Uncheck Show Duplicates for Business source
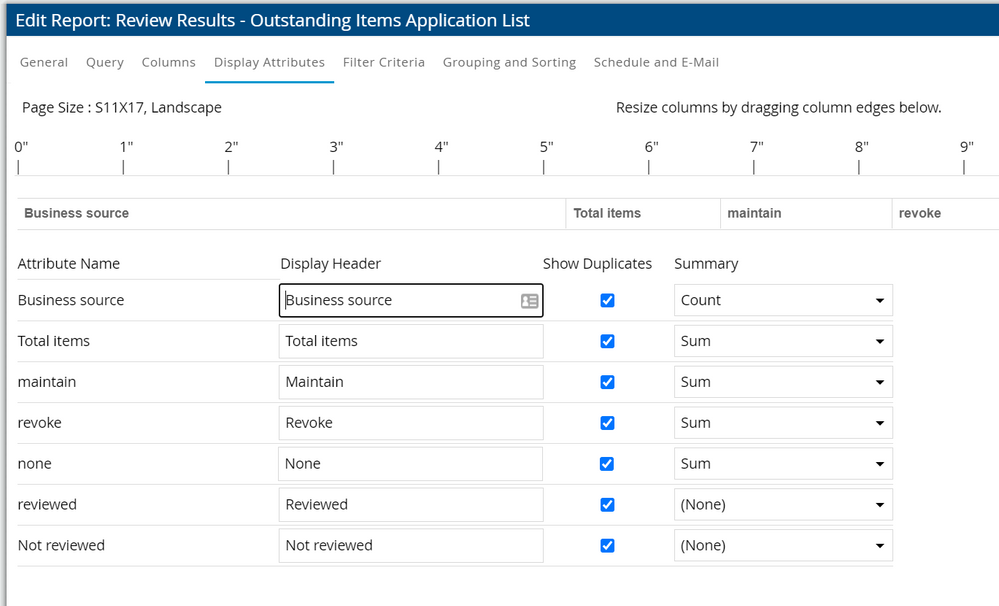This screenshot has height=606, width=999. tap(607, 301)
